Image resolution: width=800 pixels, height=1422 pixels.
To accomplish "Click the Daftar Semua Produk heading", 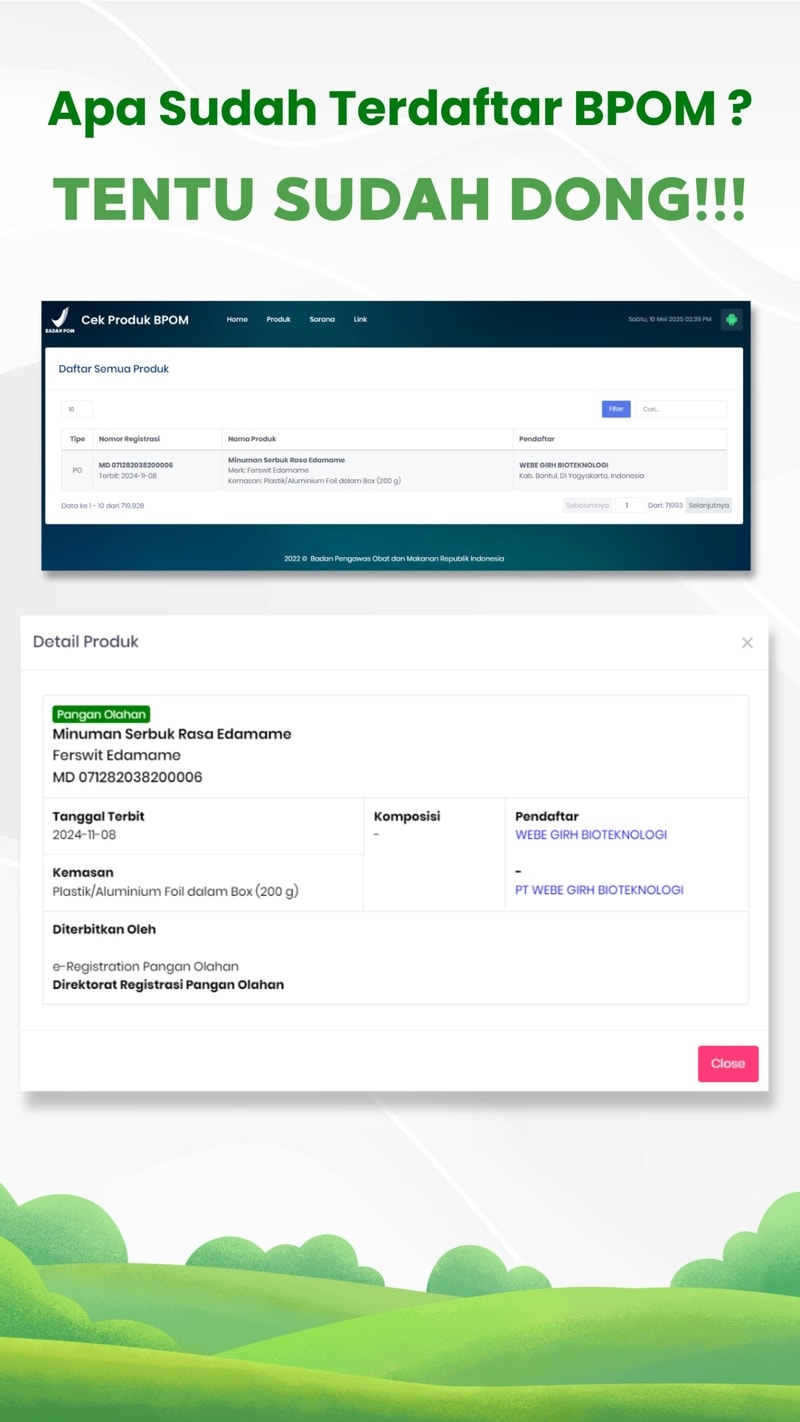I will click(114, 369).
